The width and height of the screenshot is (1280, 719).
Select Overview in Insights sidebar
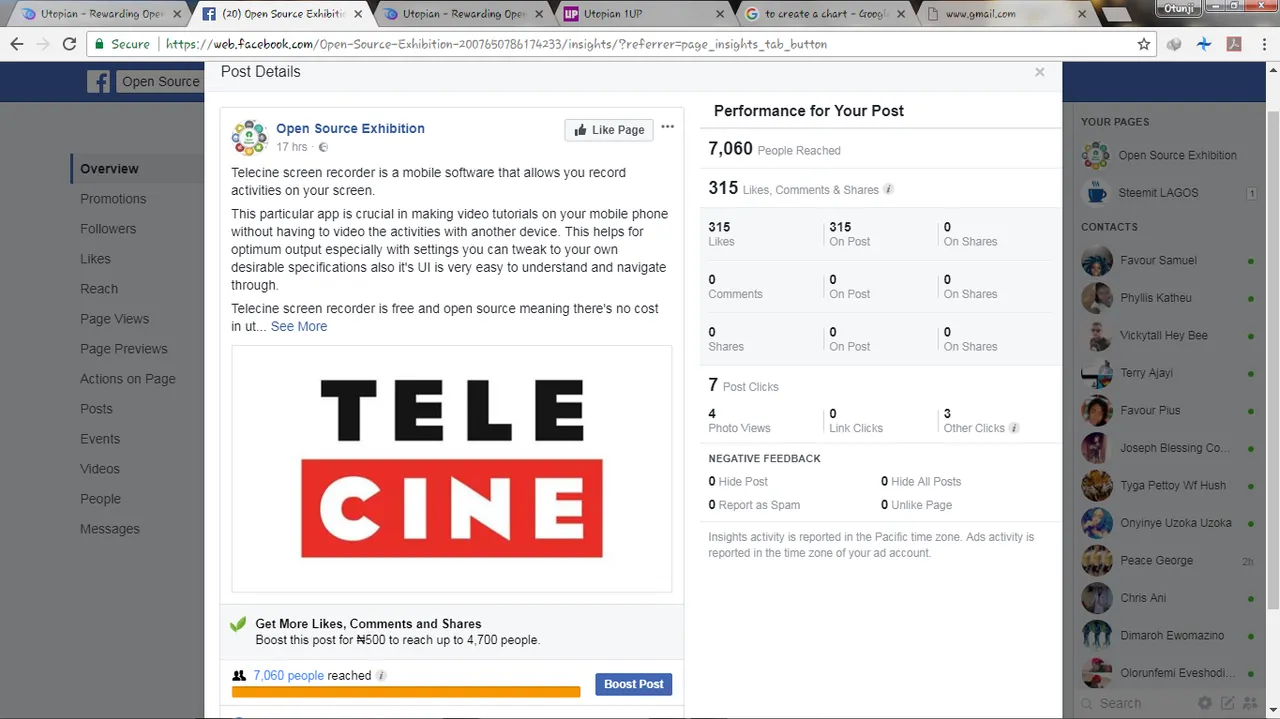(109, 169)
